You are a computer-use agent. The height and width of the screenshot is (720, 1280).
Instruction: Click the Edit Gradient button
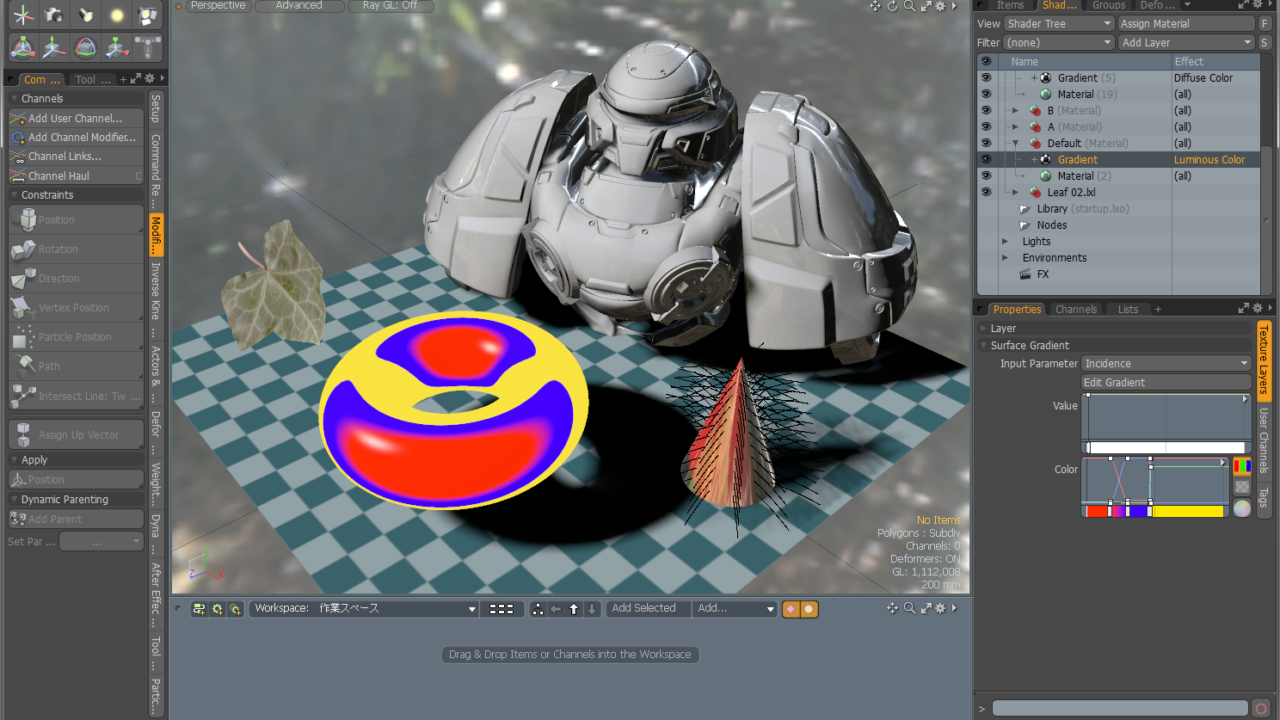click(1166, 382)
